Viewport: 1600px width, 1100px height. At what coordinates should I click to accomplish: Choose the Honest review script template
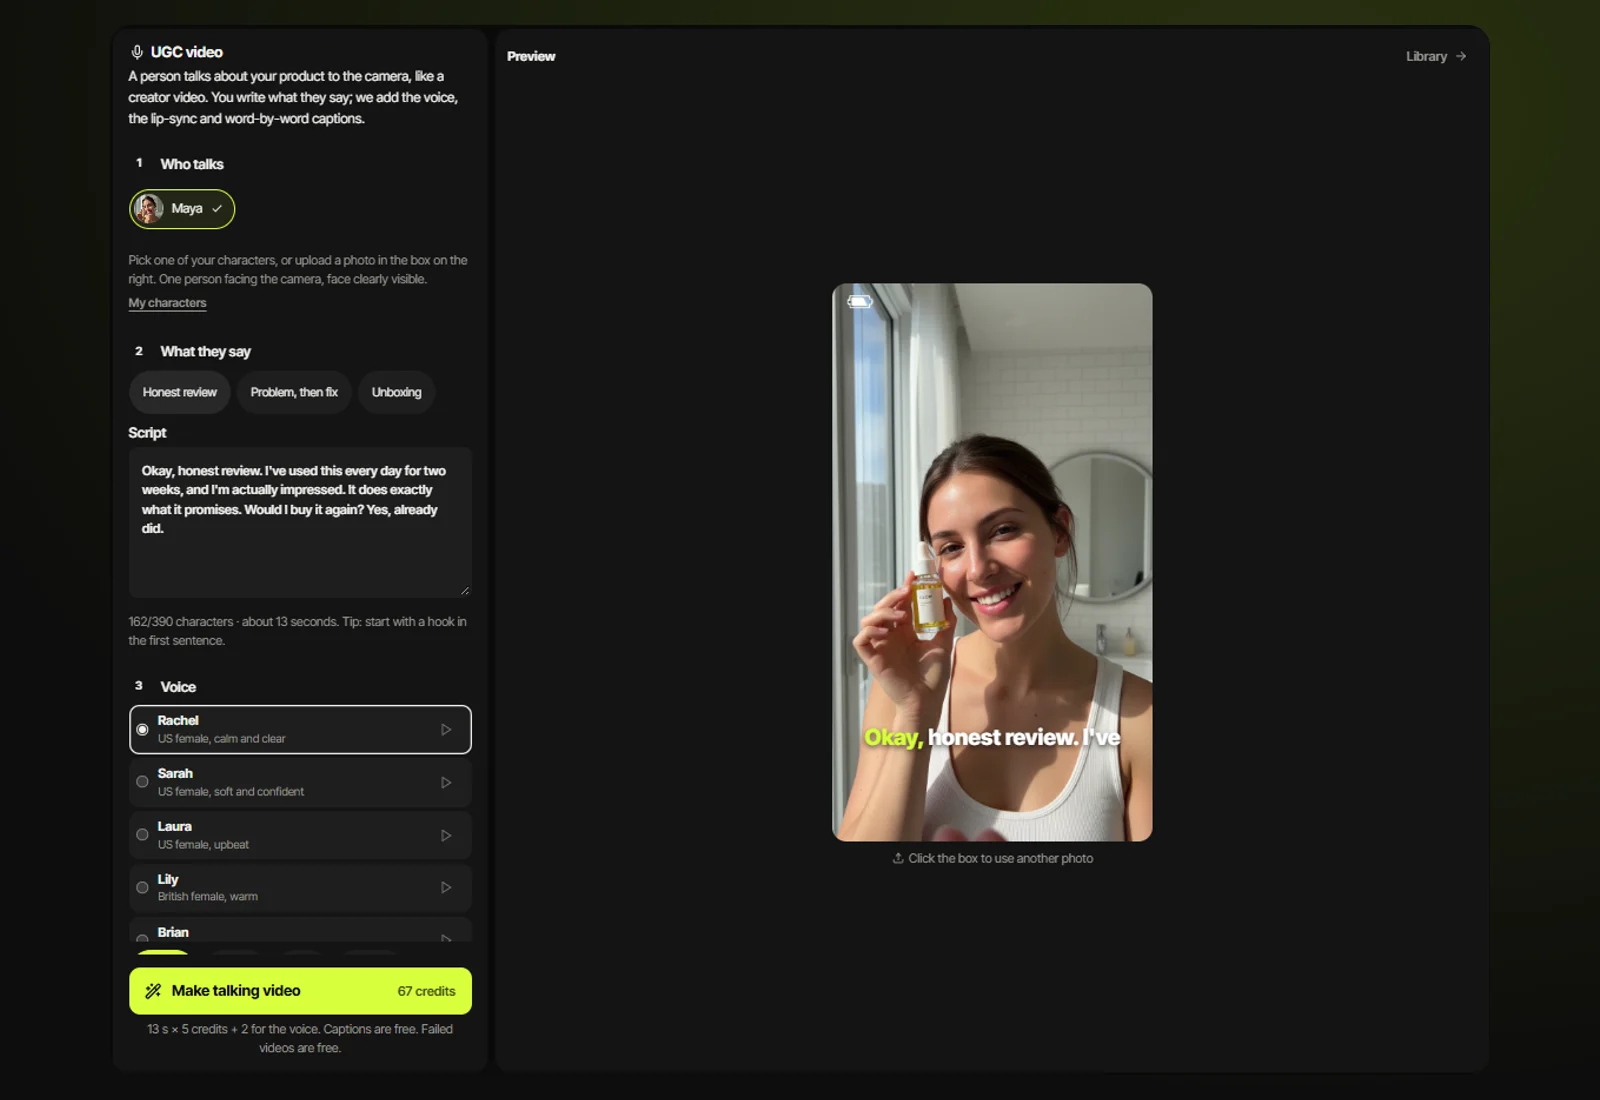coord(180,392)
